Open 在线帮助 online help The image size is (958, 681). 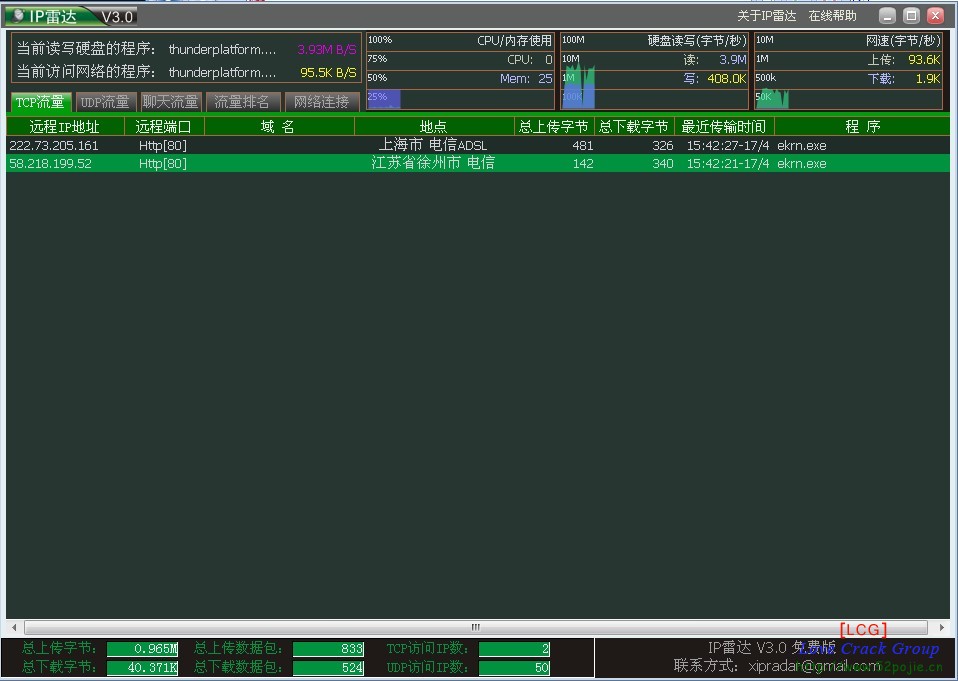[832, 16]
